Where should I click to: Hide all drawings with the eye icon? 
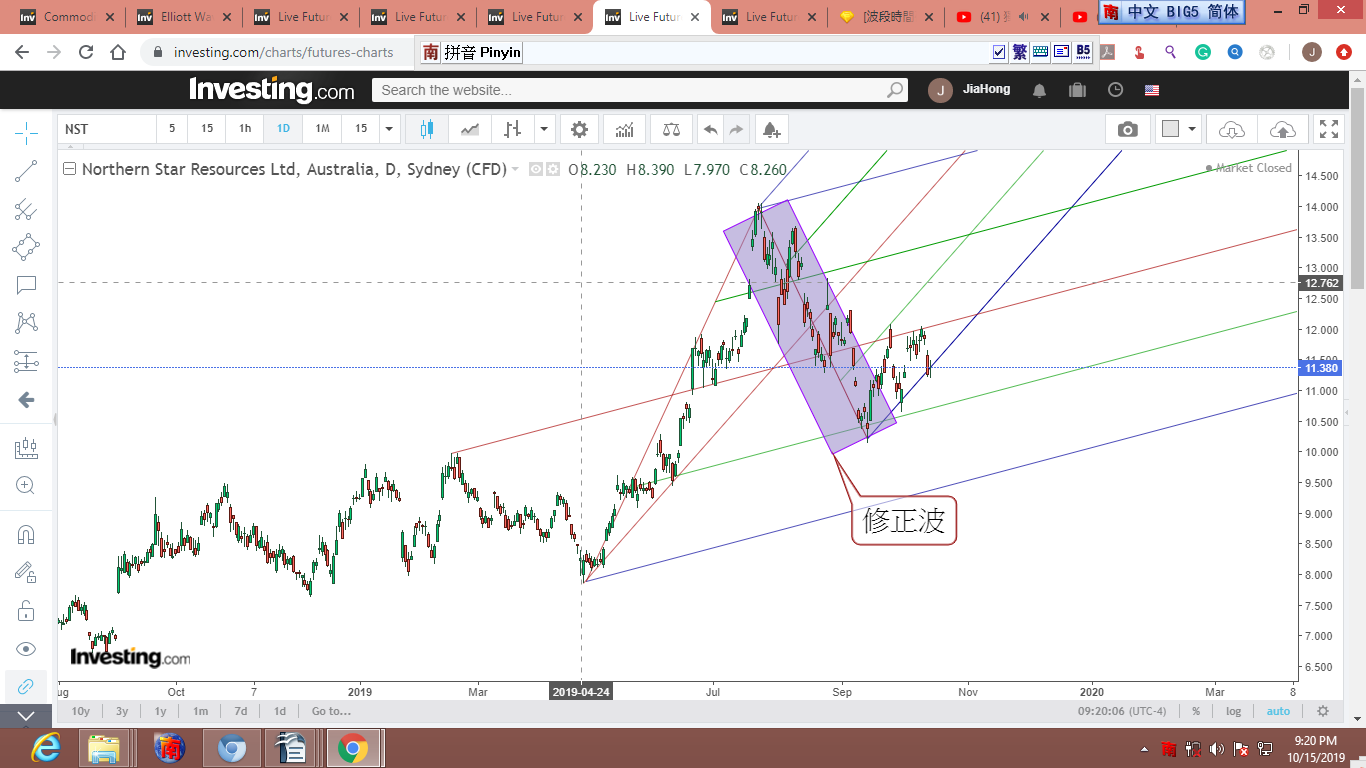click(x=26, y=648)
